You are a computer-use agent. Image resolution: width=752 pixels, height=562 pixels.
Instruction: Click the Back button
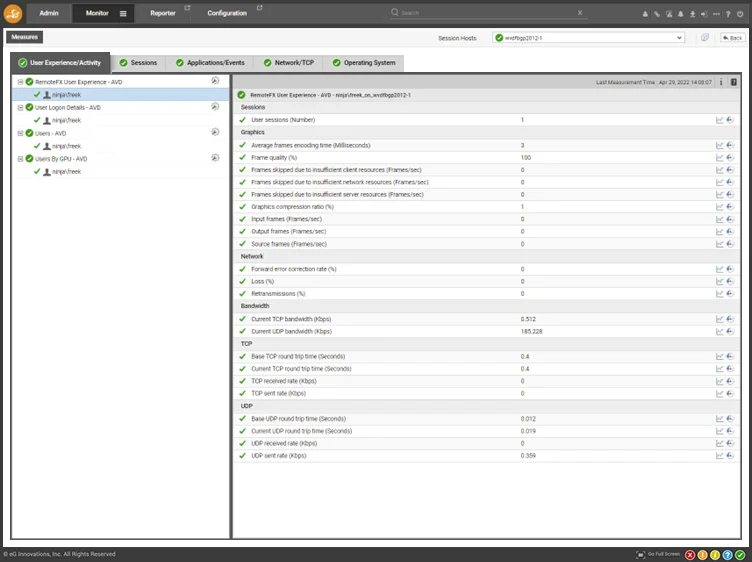[x=733, y=38]
